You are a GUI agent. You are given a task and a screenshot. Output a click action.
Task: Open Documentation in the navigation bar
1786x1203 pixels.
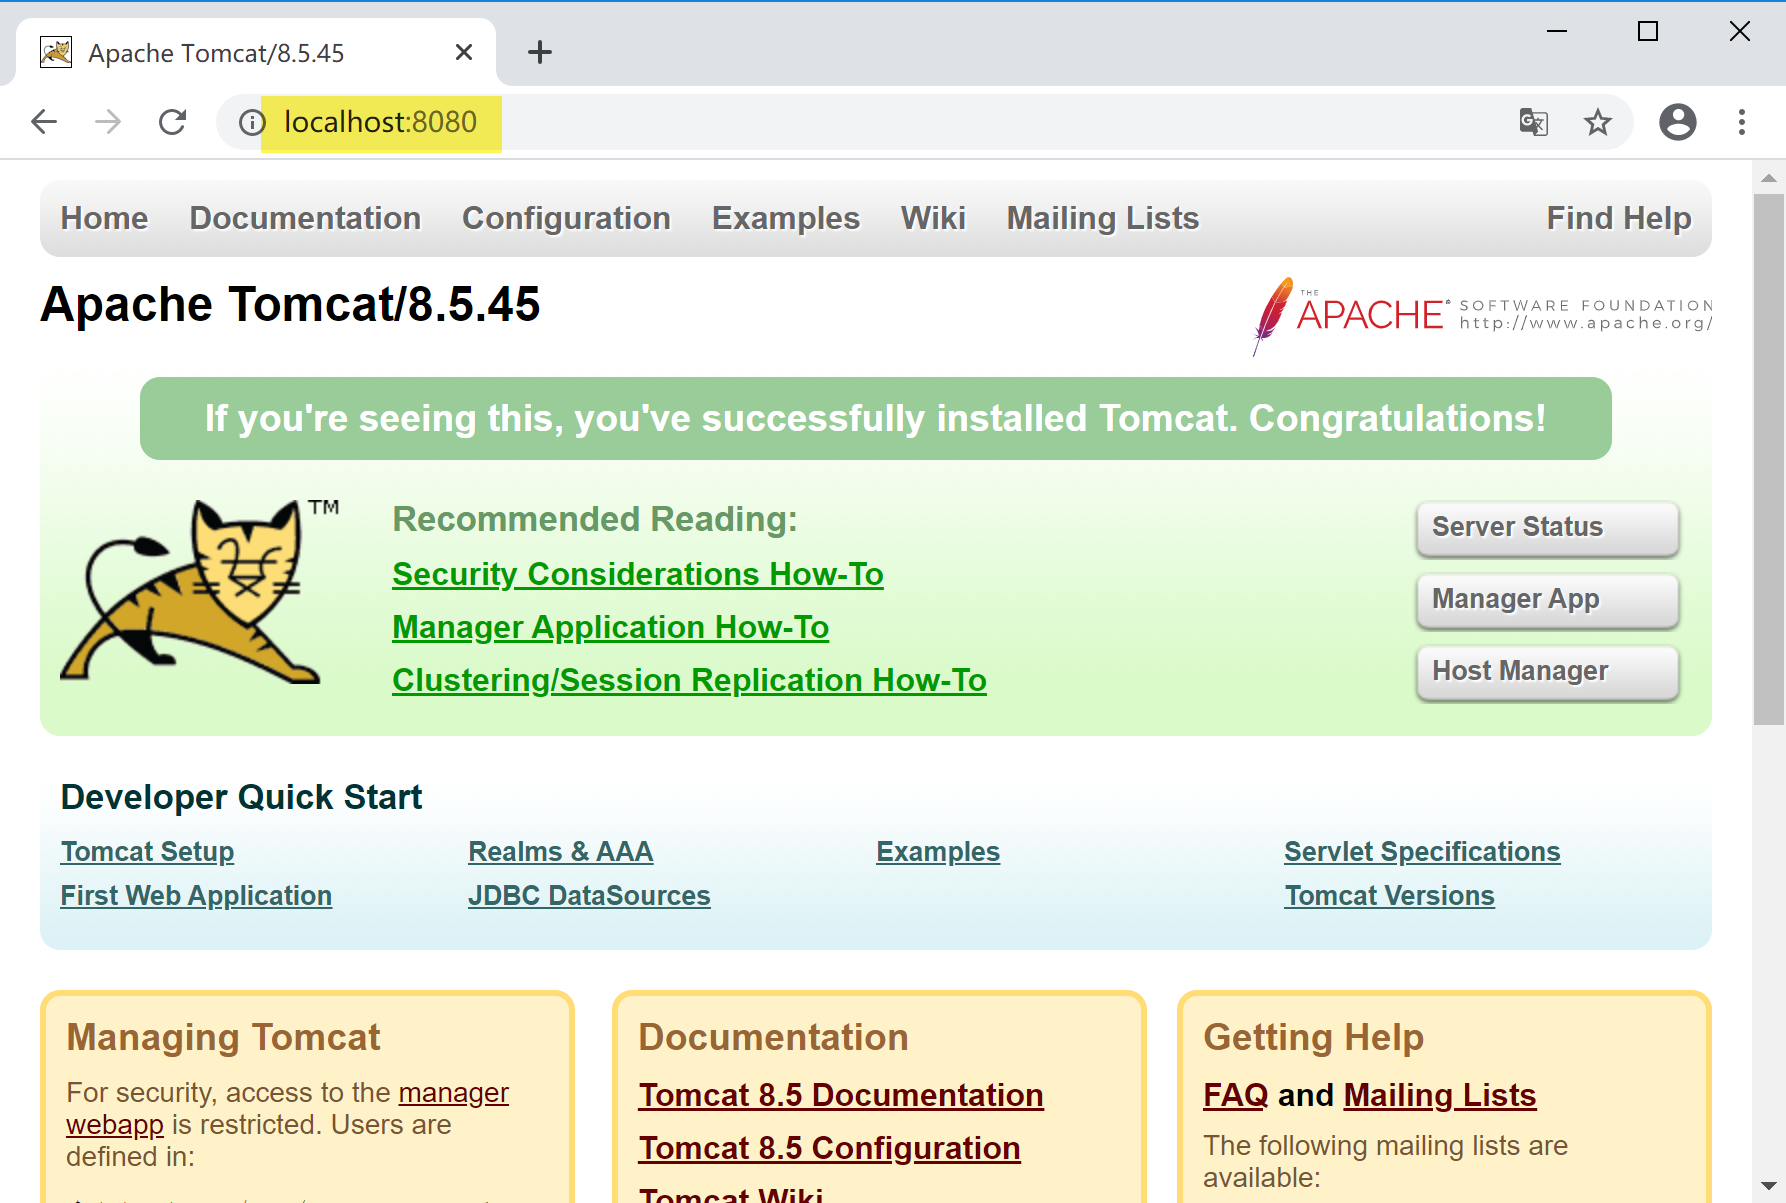(x=305, y=218)
